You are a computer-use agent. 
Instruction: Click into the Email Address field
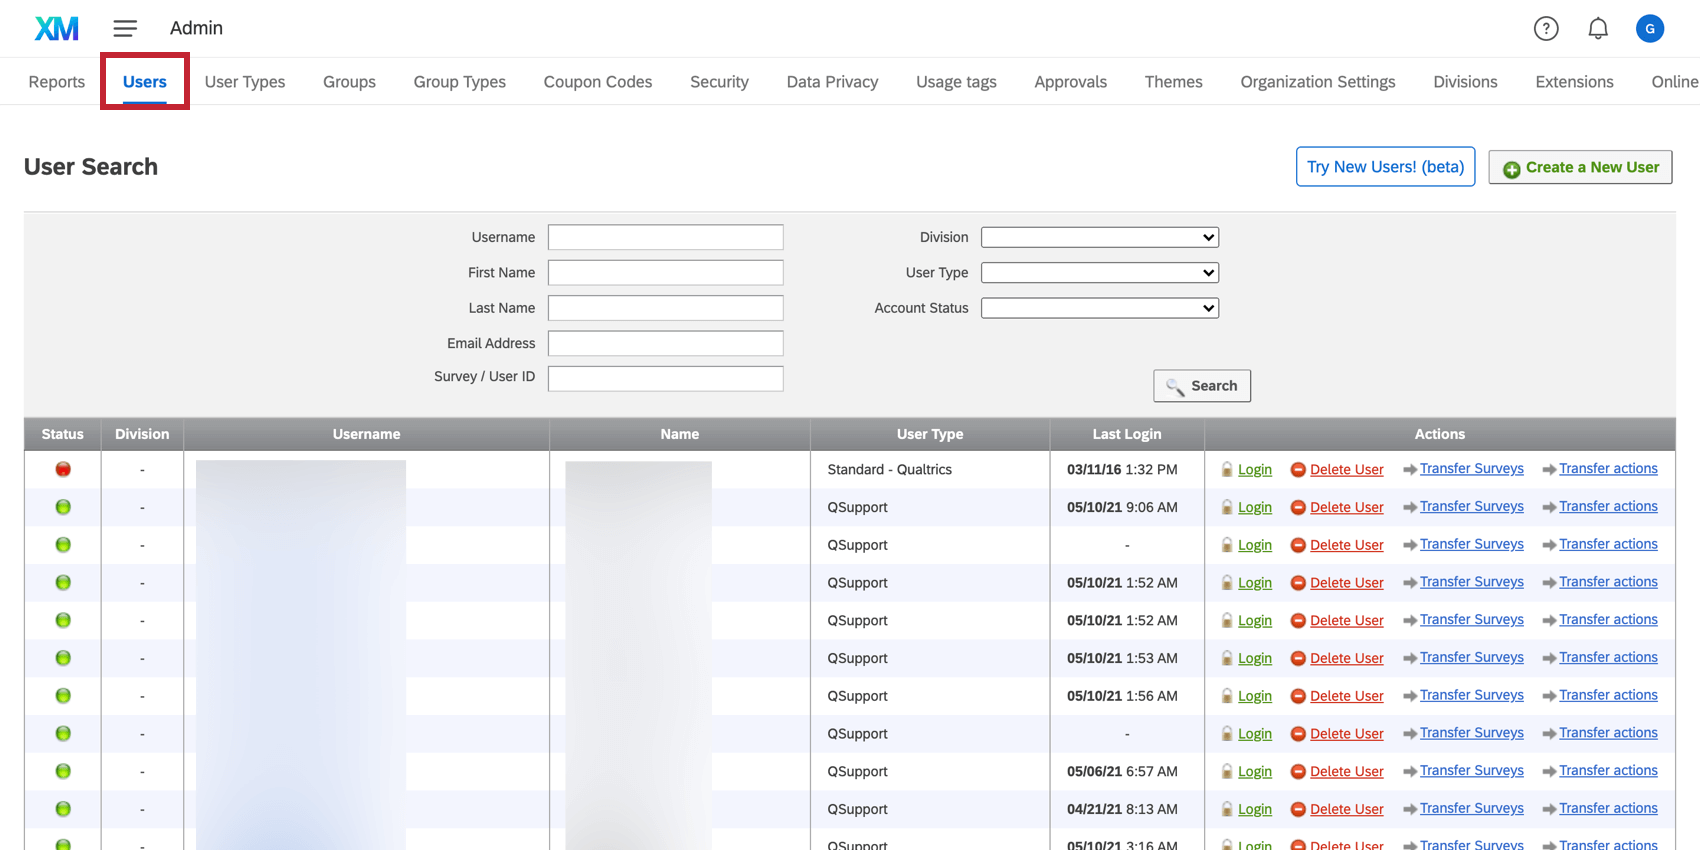[x=665, y=344]
